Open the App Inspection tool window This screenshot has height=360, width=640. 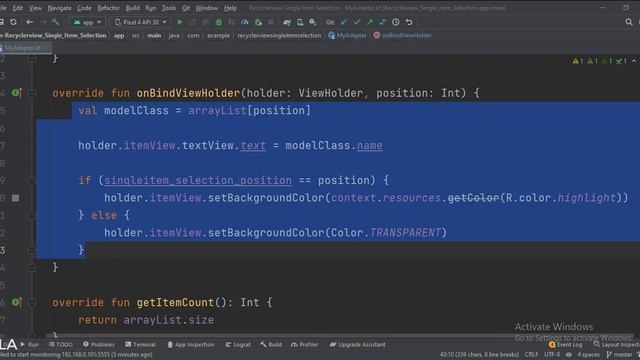[191, 344]
